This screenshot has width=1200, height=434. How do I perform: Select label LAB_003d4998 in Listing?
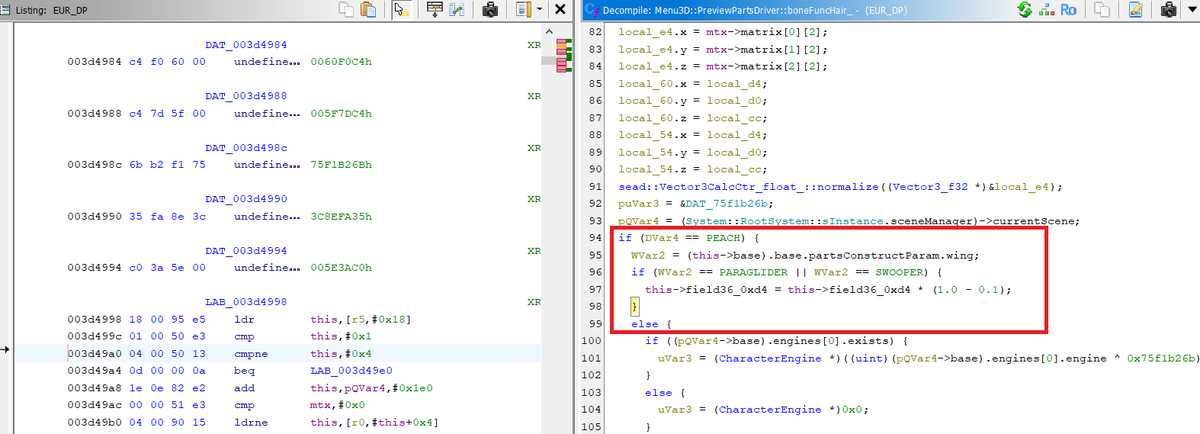click(245, 300)
